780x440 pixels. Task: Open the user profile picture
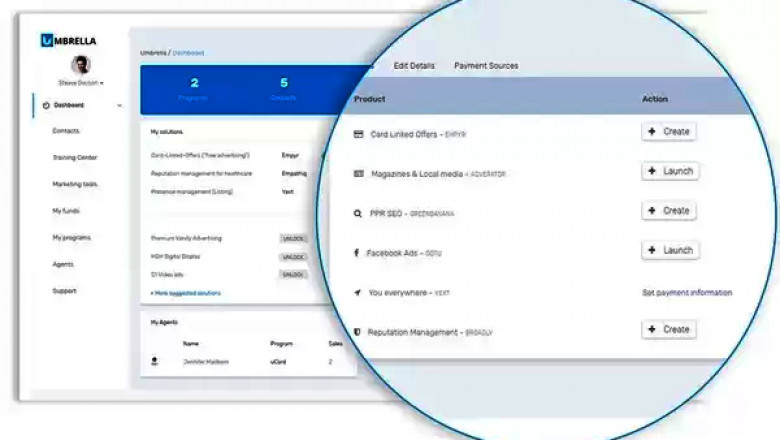(x=80, y=65)
